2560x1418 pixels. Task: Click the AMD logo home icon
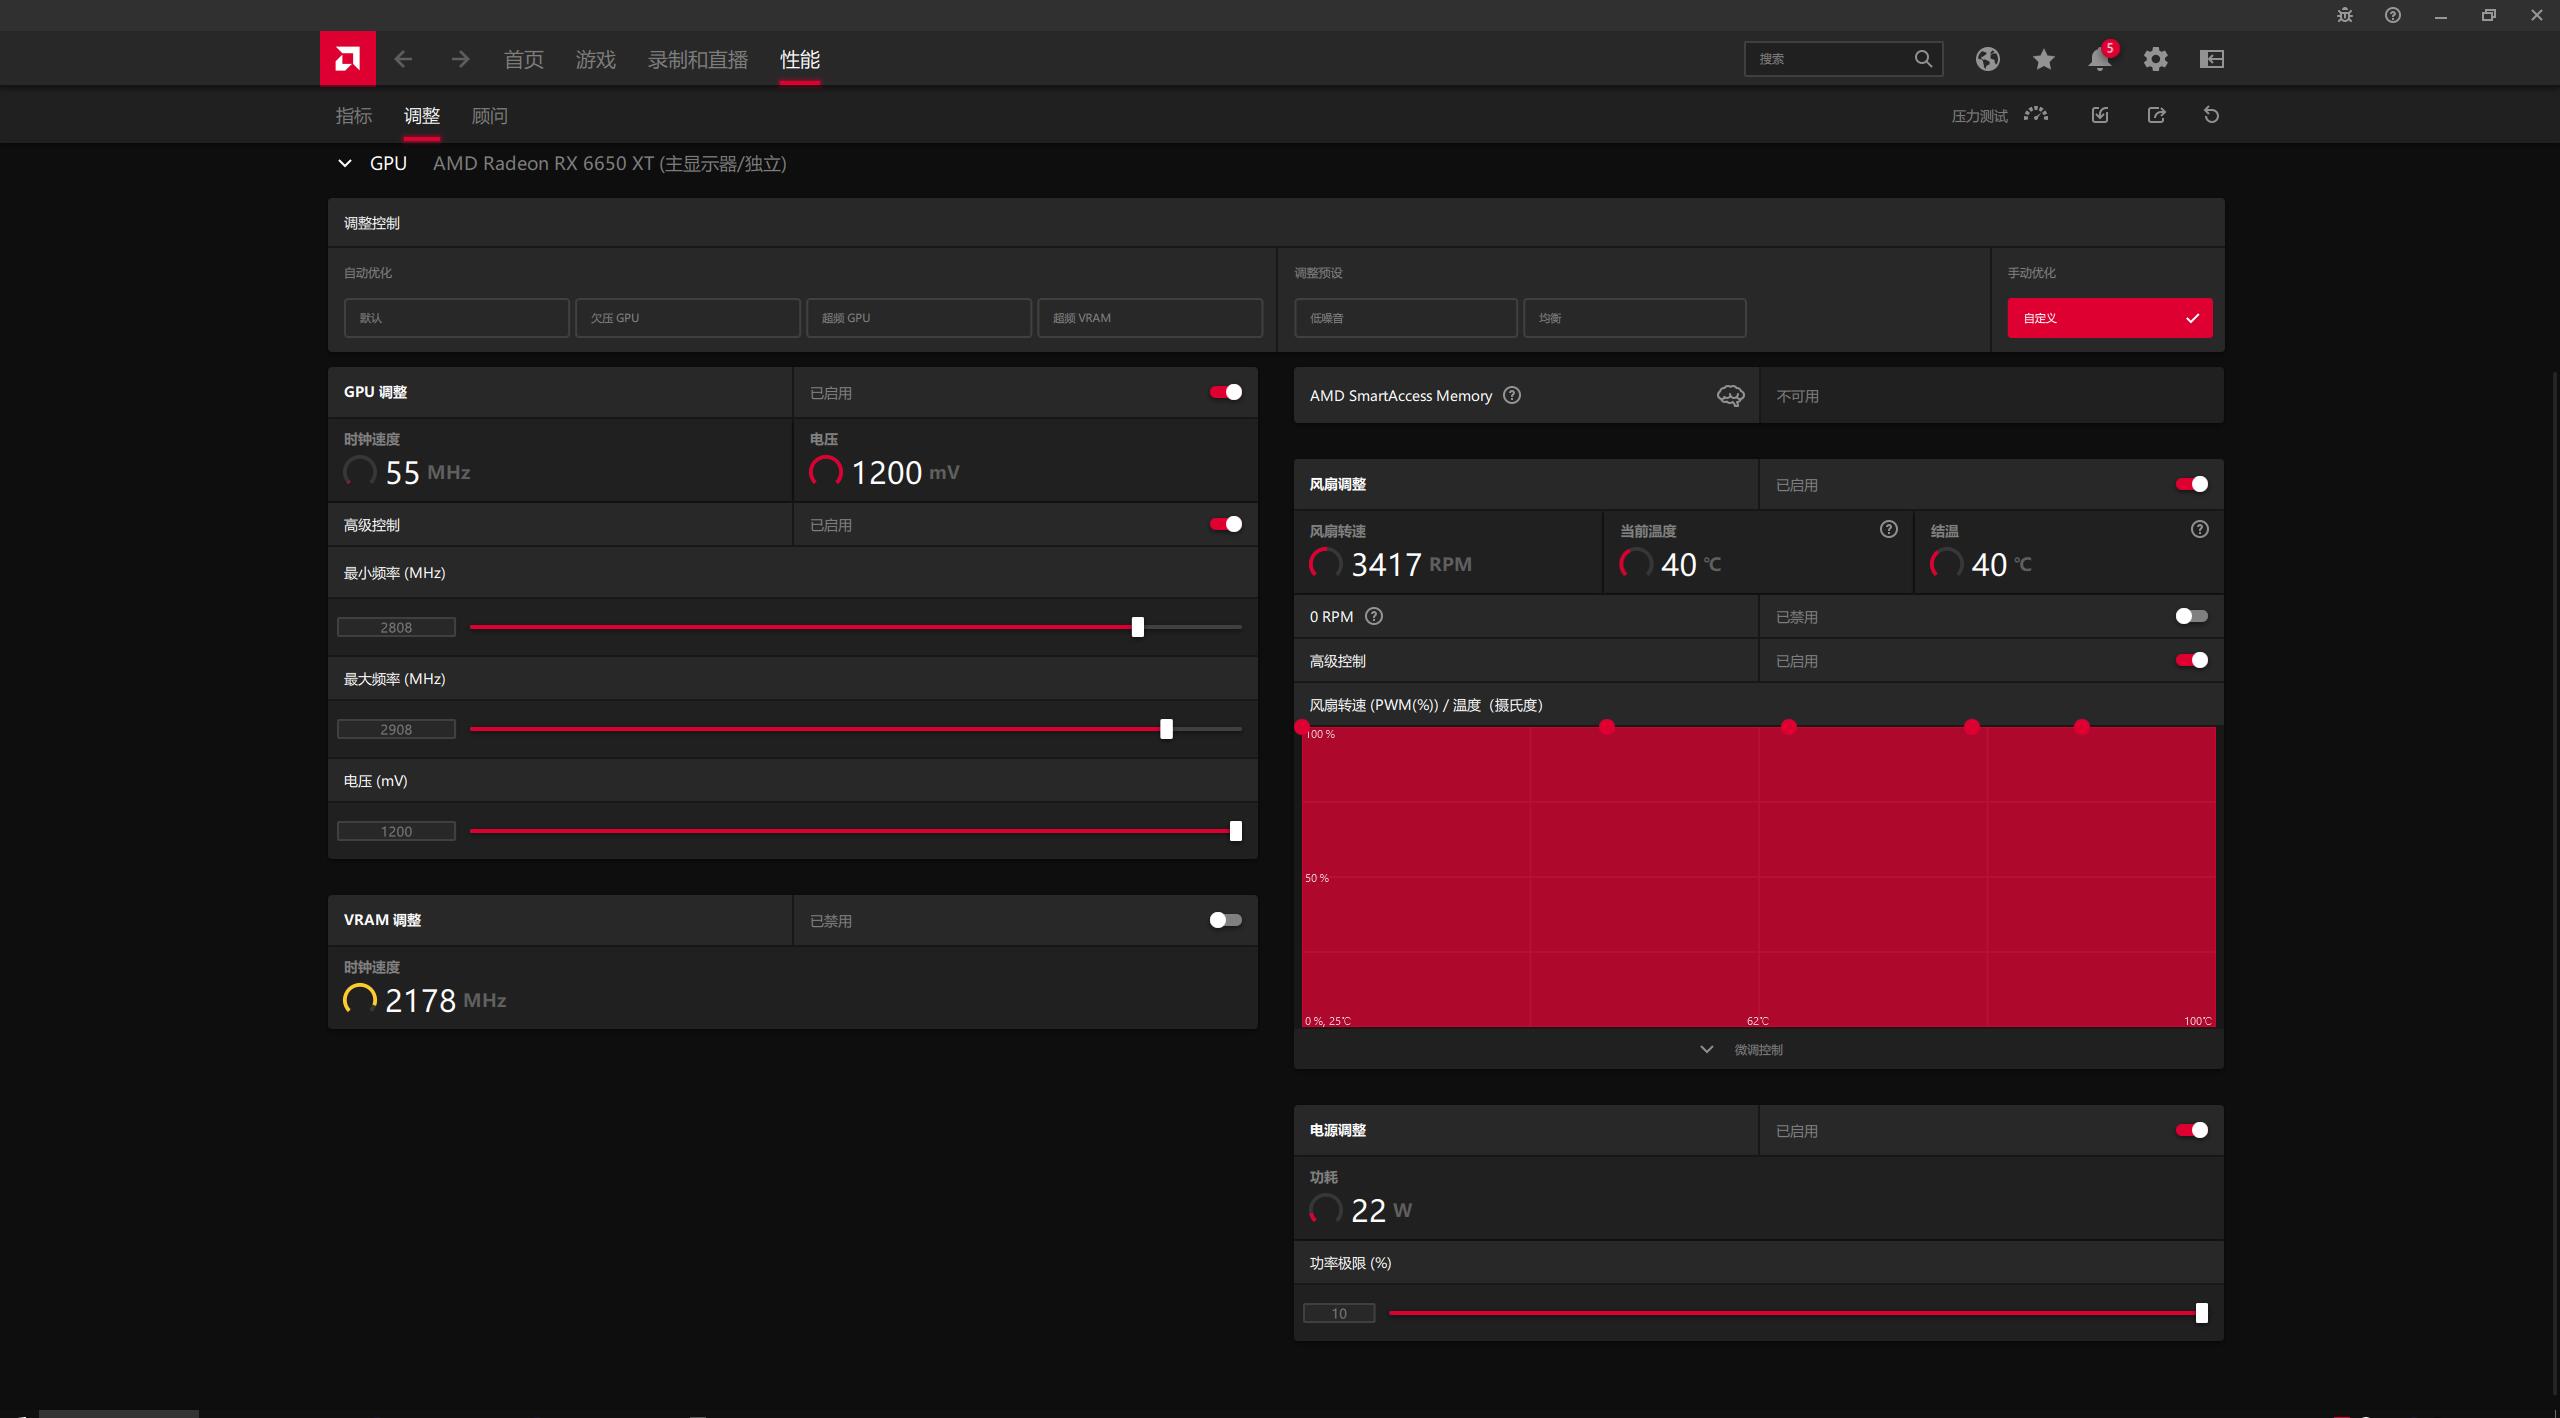(347, 59)
